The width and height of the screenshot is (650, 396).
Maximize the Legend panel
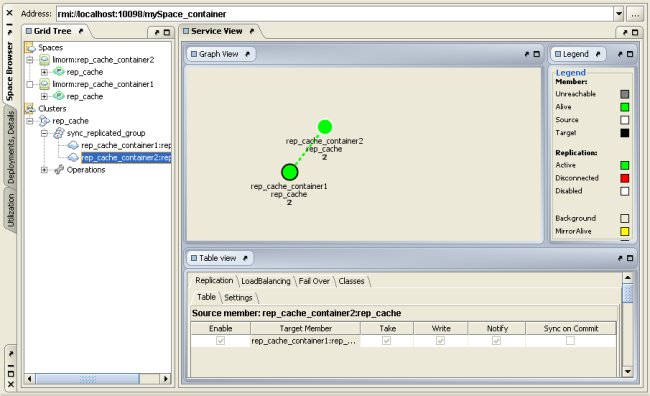coord(630,54)
